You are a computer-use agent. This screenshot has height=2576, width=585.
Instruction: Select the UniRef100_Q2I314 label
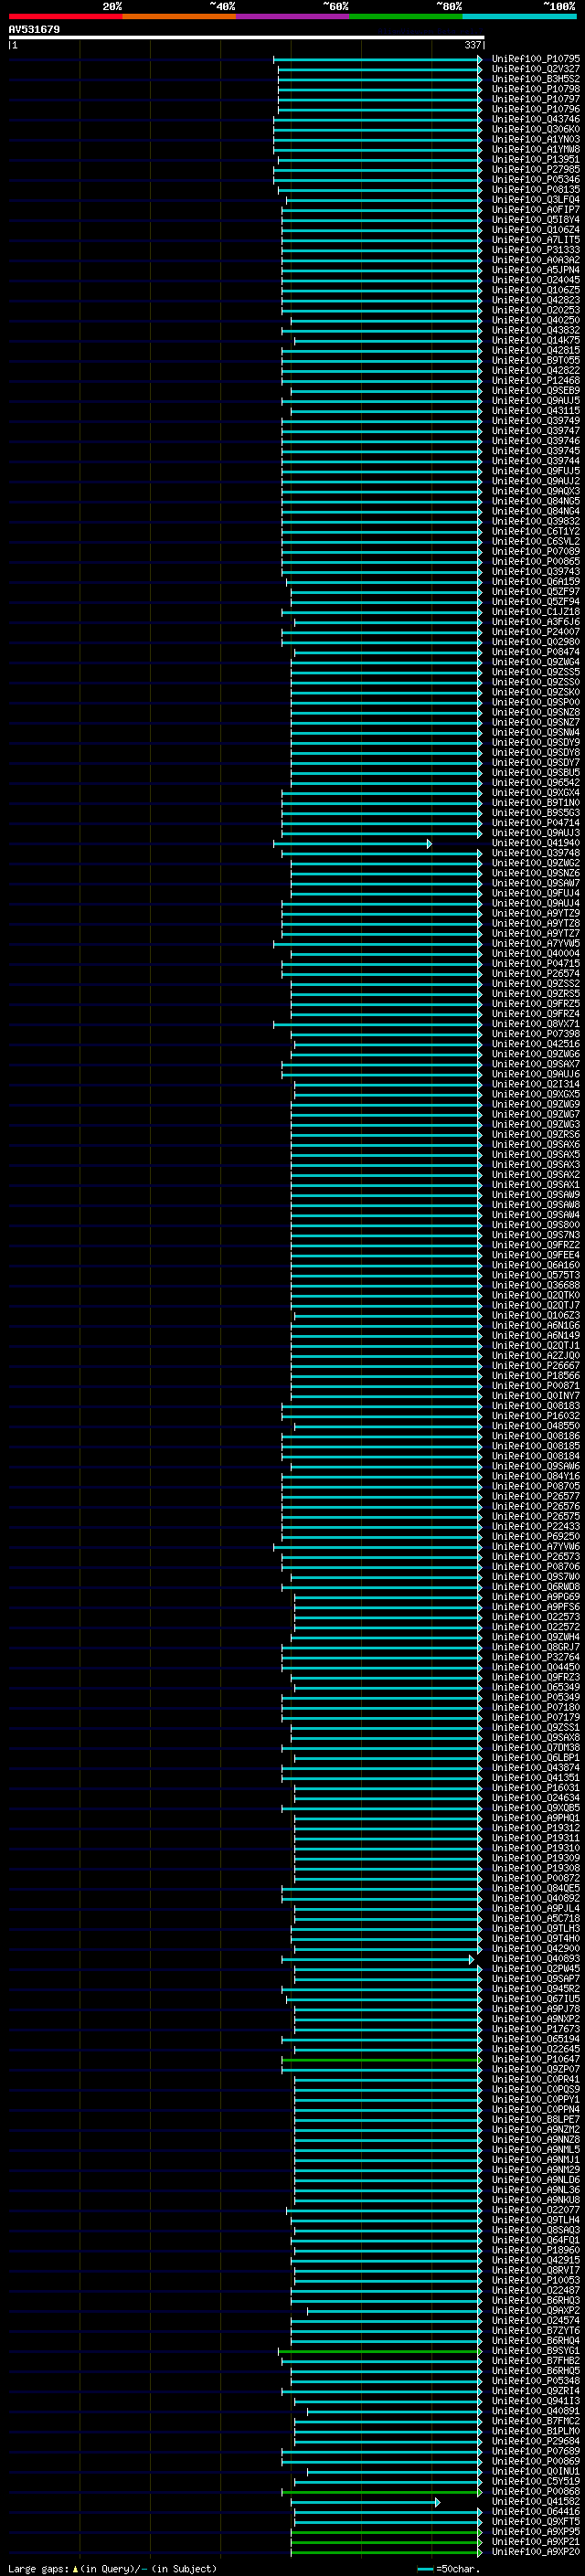pos(535,1085)
